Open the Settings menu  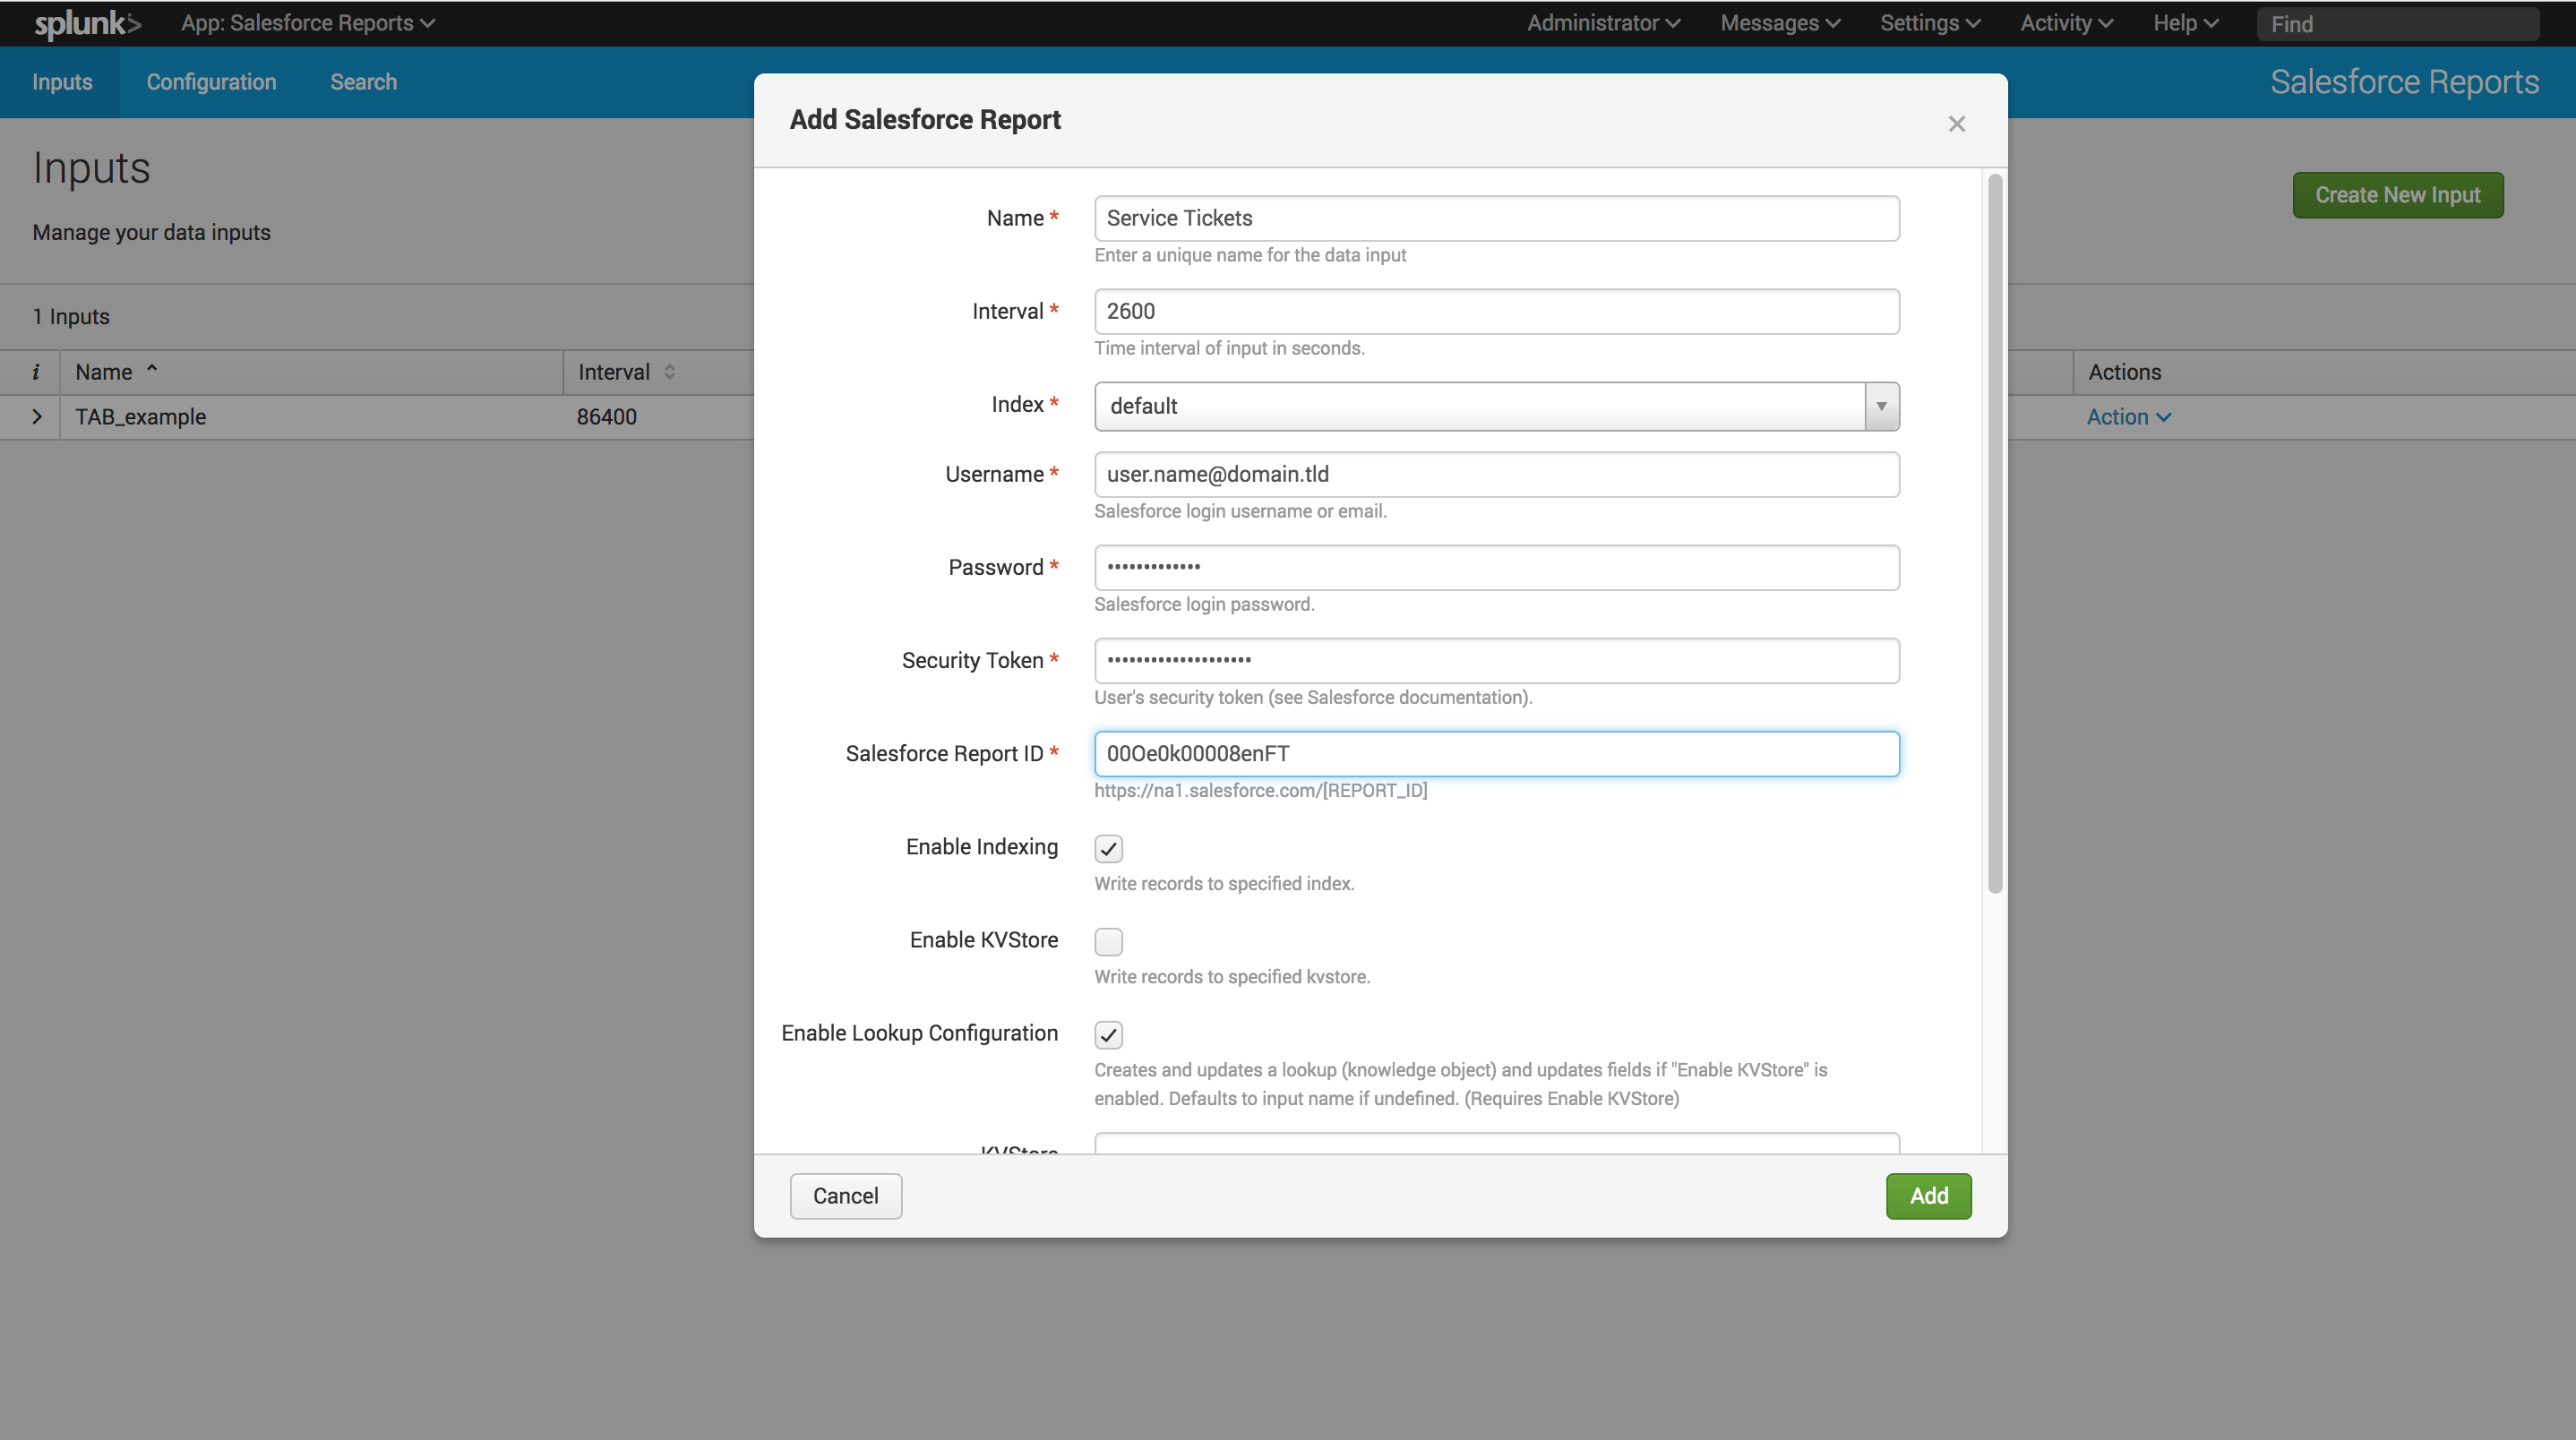tap(1930, 23)
